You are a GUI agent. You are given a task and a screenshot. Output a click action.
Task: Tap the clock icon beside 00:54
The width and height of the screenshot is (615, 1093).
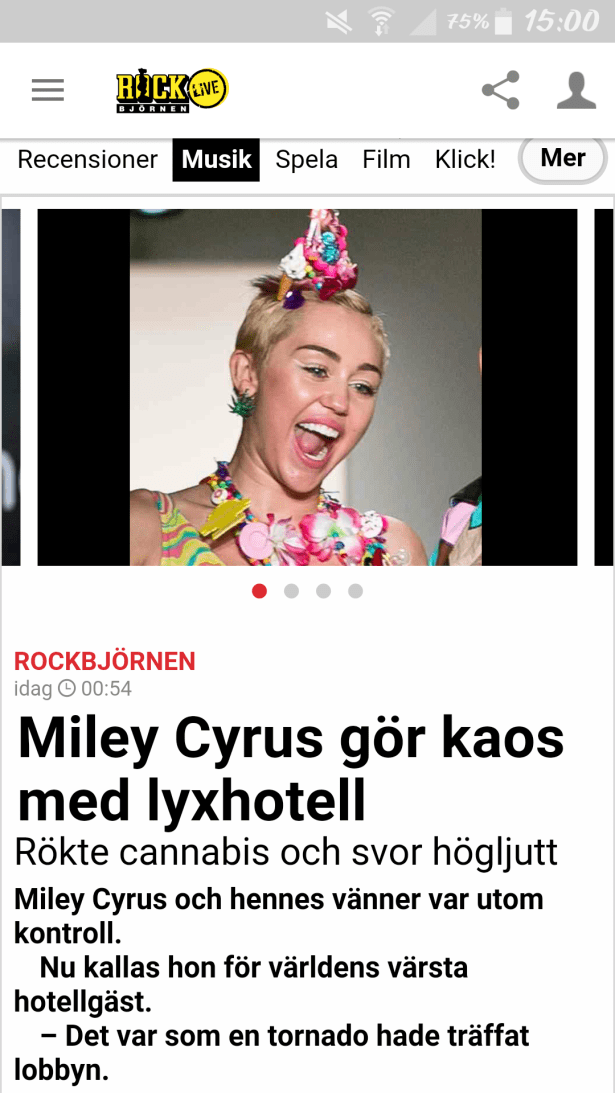[x=66, y=689]
